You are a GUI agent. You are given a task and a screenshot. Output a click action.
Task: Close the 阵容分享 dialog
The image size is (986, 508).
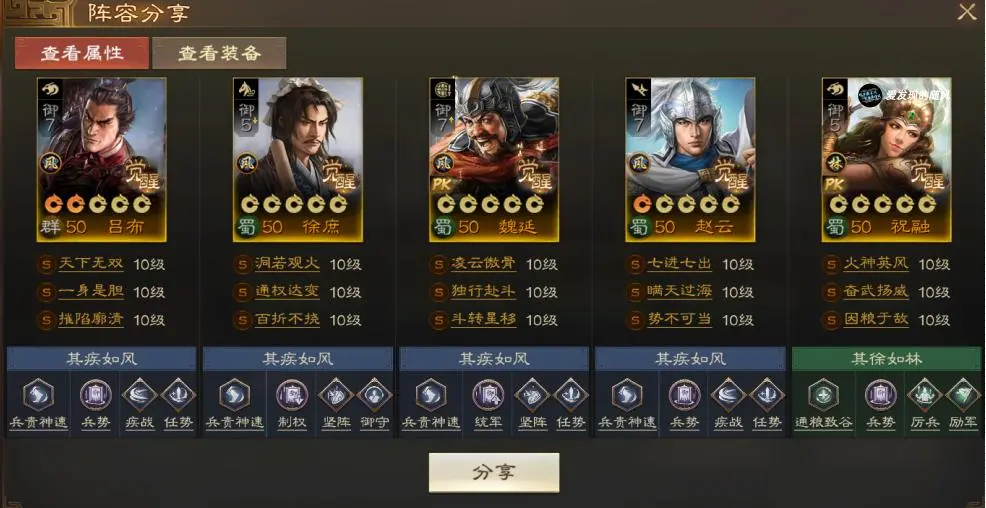(x=967, y=12)
